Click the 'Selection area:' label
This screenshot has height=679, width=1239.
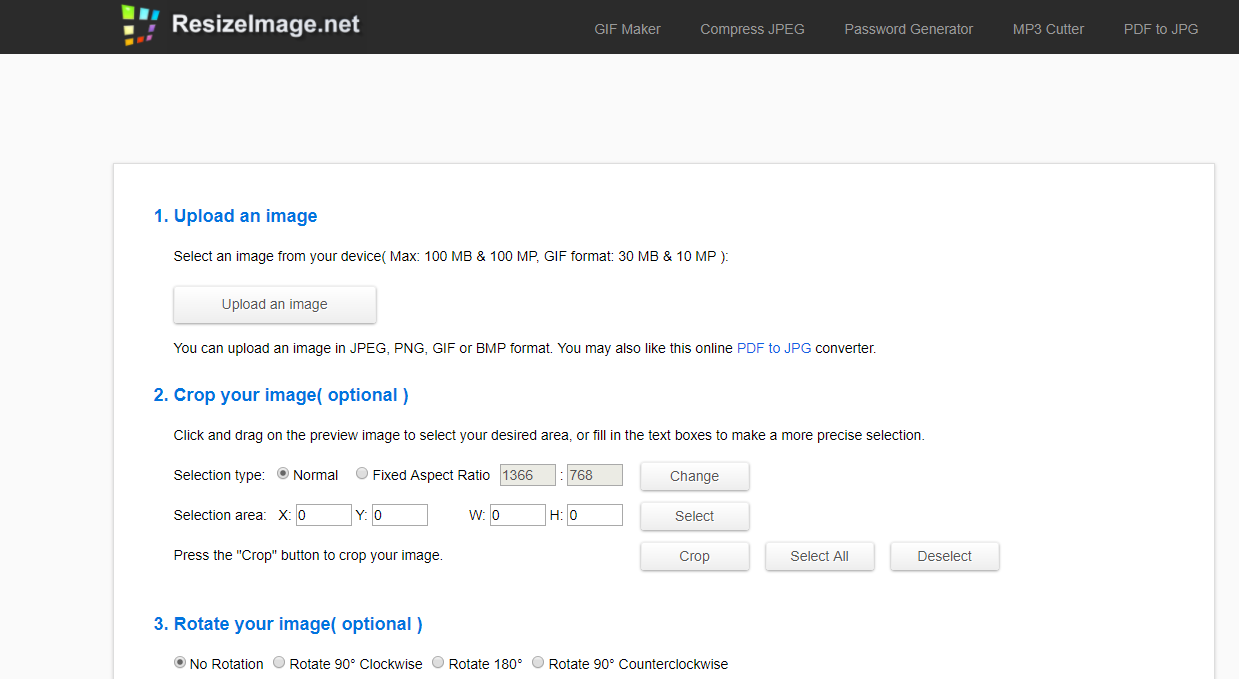coord(220,515)
